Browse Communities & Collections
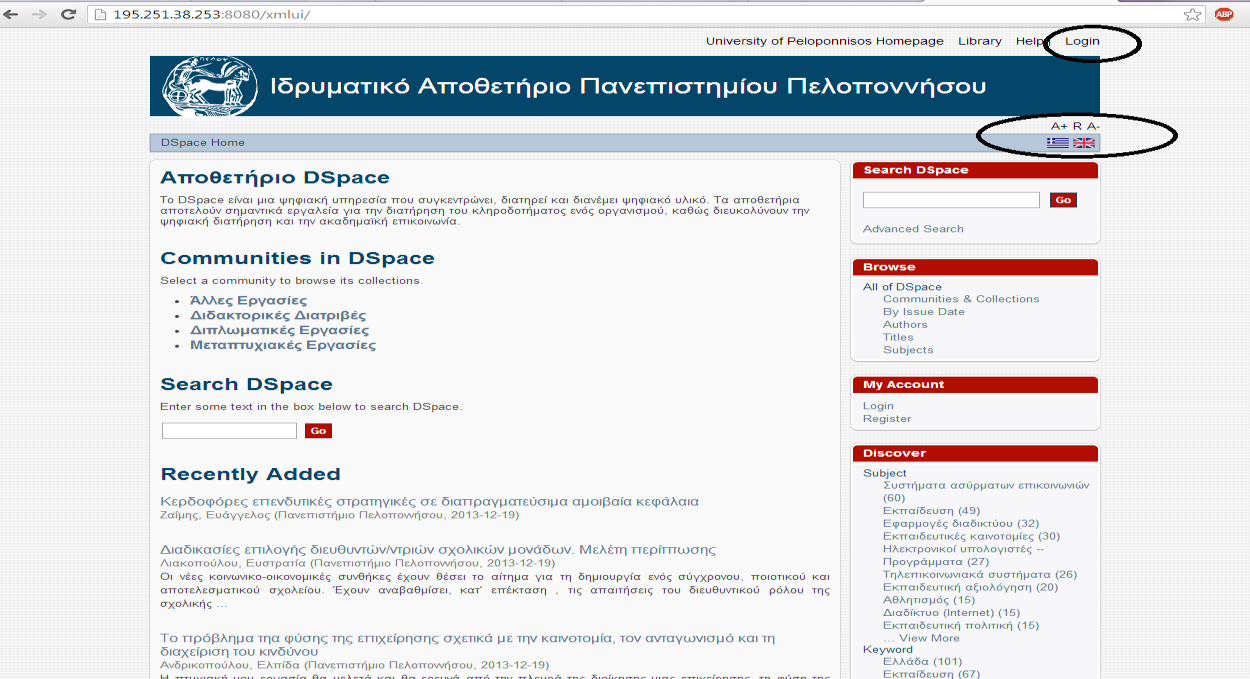The image size is (1250, 679). [x=961, y=299]
